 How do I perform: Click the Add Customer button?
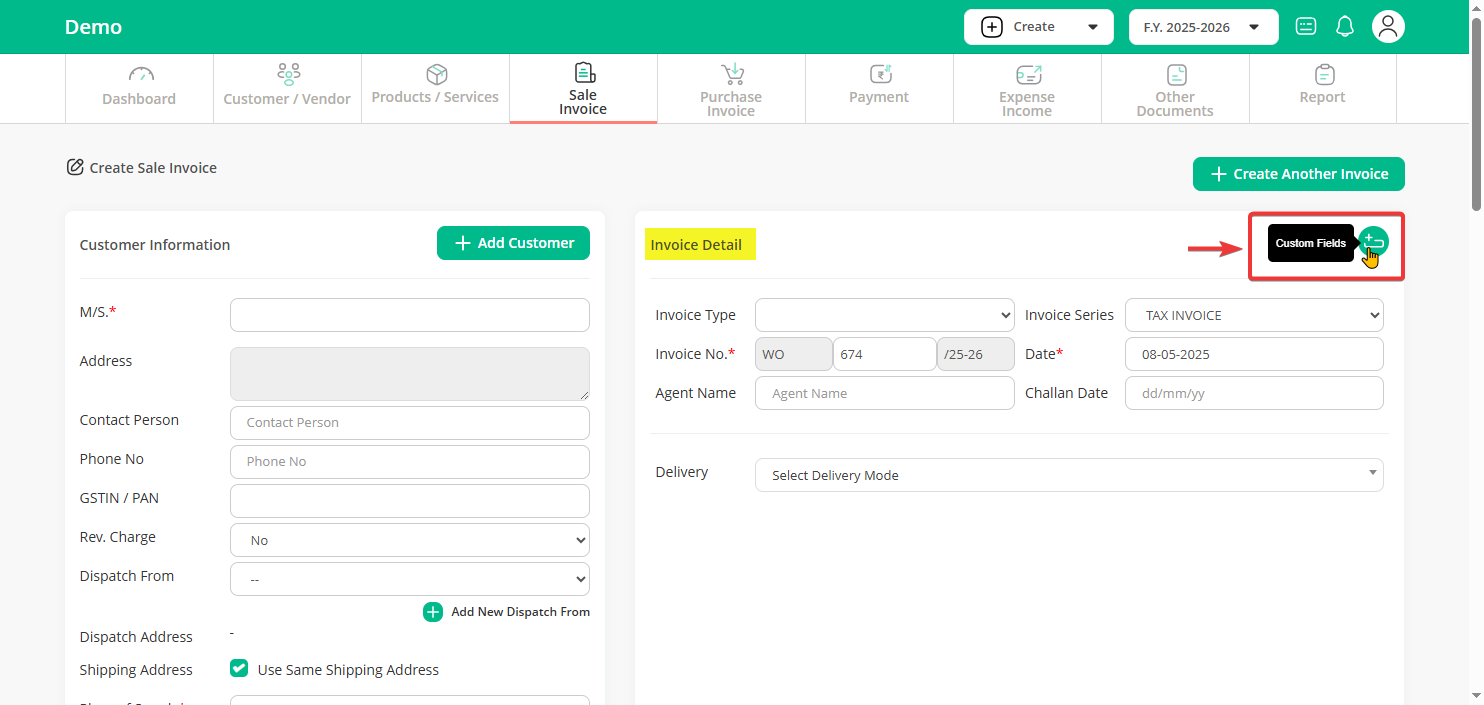pyautogui.click(x=513, y=243)
